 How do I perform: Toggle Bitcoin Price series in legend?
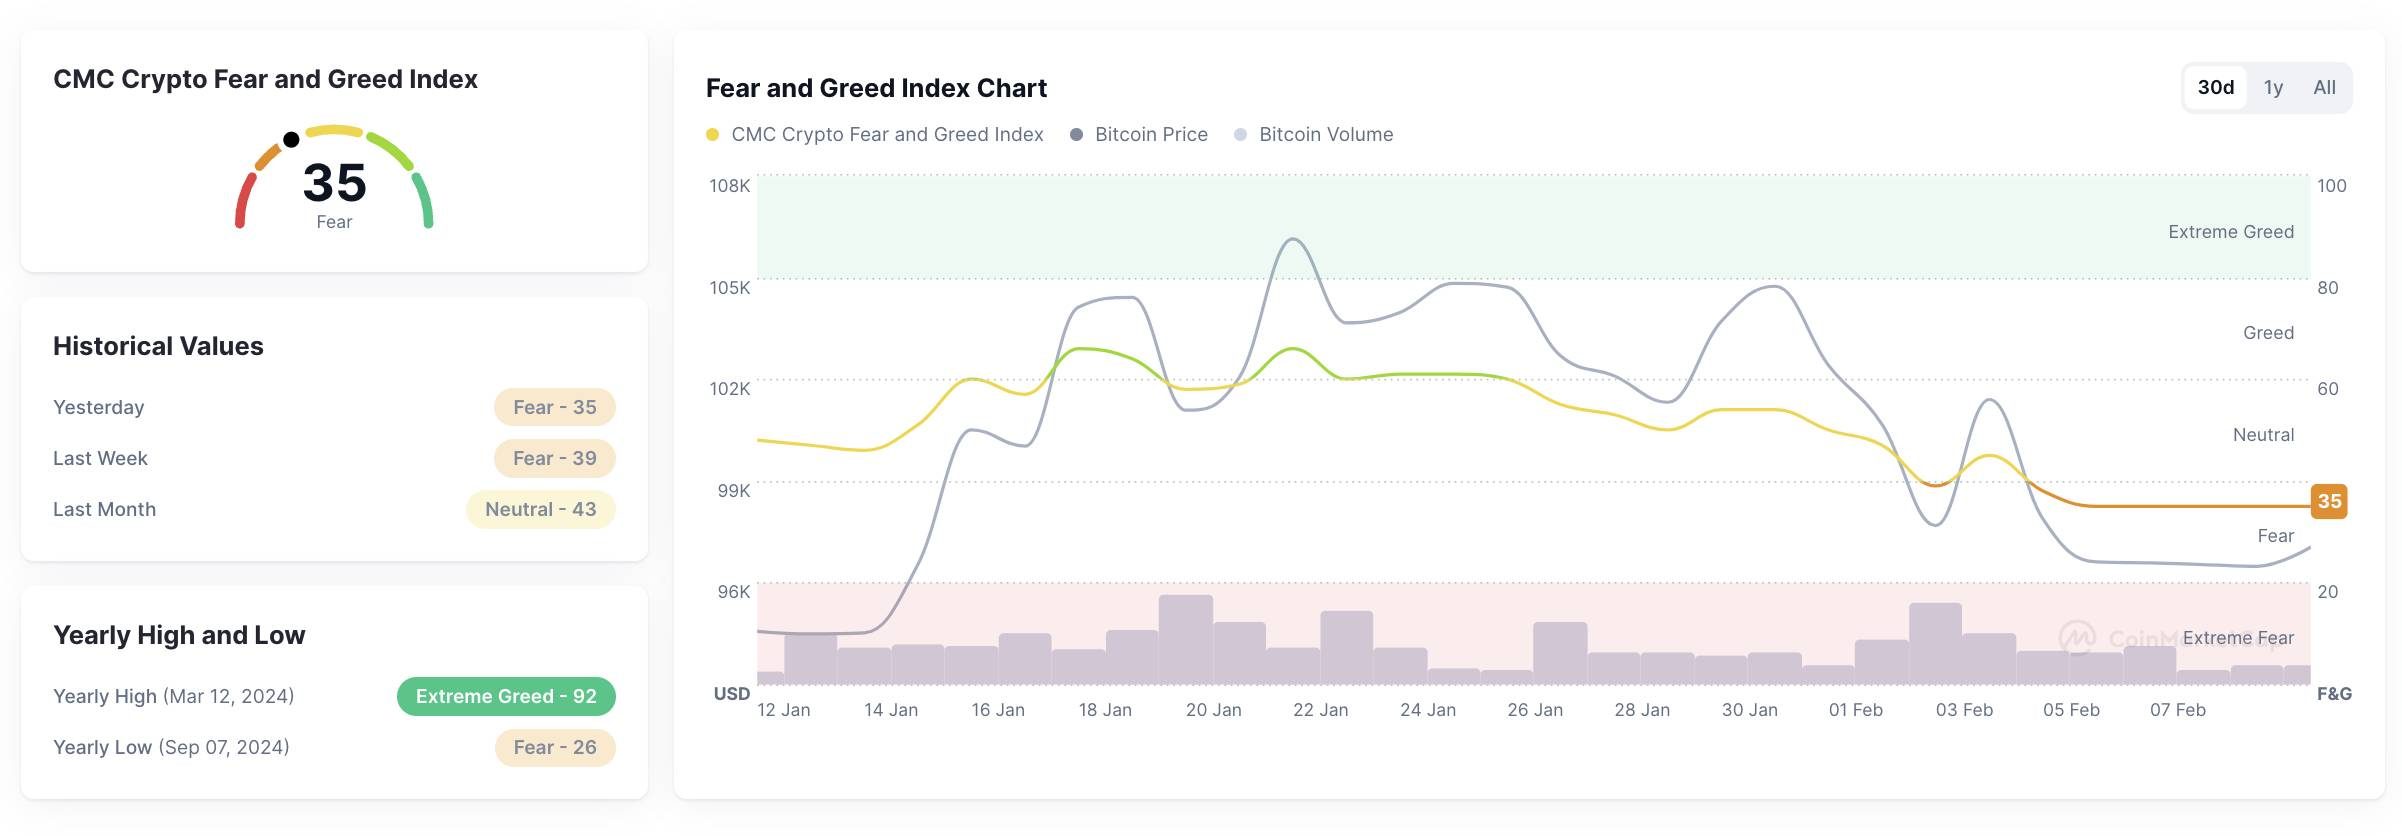click(x=1150, y=135)
